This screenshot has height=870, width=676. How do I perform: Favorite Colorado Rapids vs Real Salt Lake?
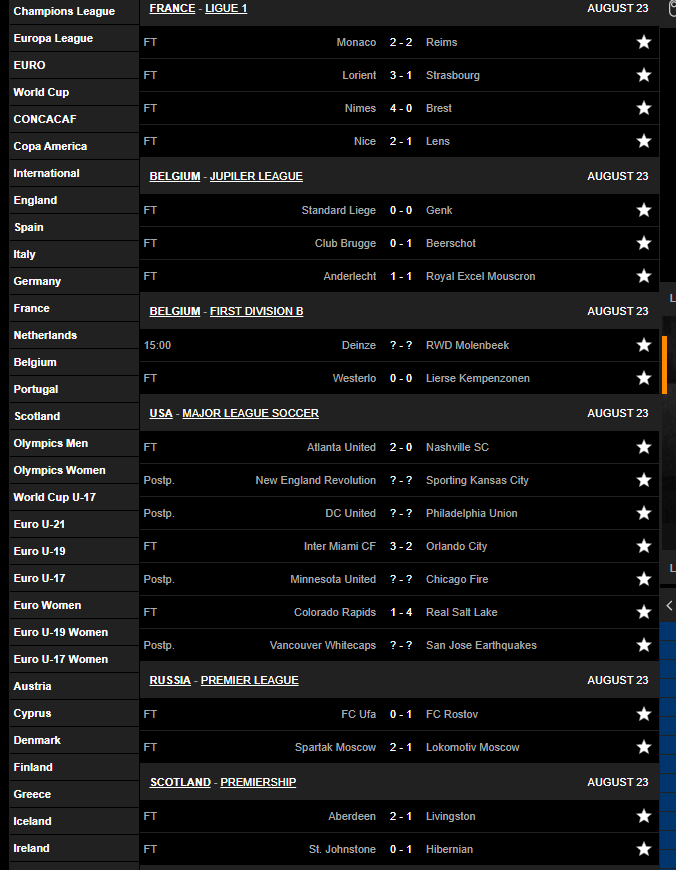tap(644, 612)
